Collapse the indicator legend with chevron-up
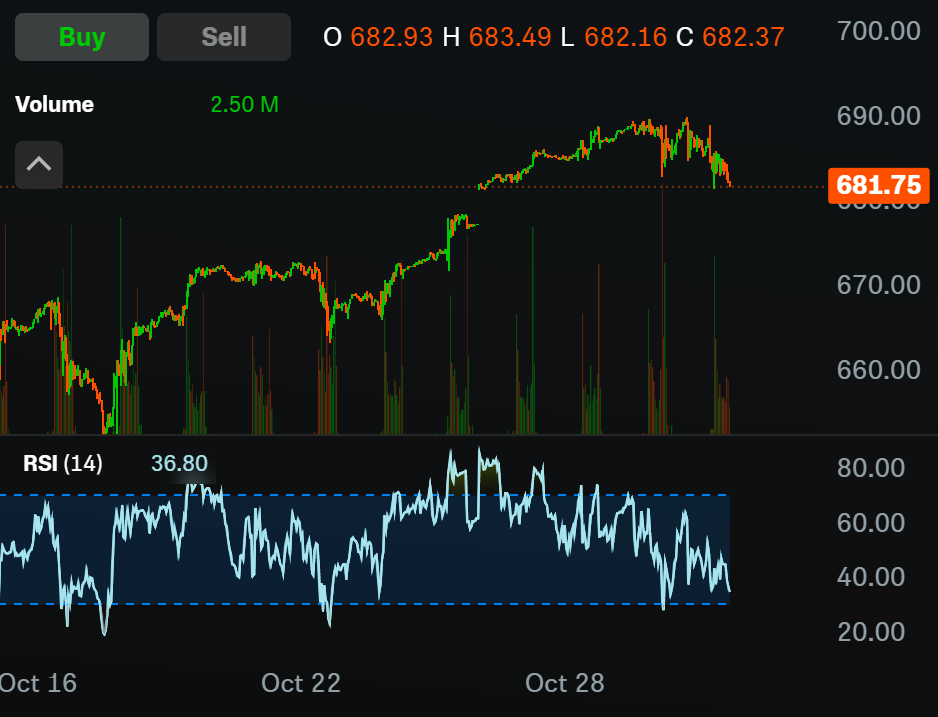938x717 pixels. pyautogui.click(x=39, y=164)
